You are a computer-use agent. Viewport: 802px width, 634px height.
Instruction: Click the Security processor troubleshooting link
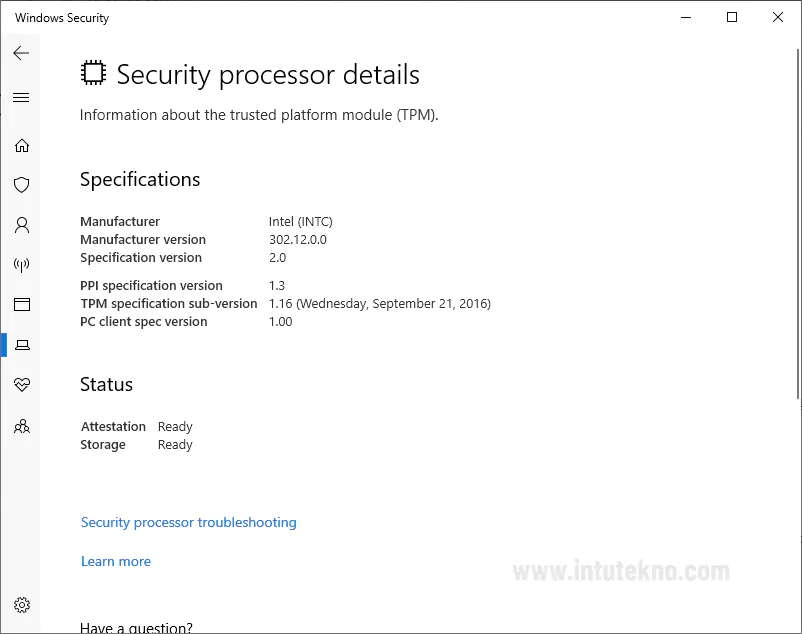click(x=188, y=522)
